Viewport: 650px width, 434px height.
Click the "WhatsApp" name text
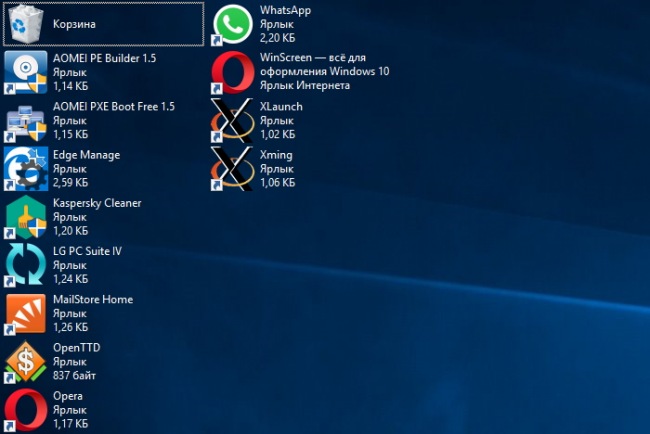[285, 10]
